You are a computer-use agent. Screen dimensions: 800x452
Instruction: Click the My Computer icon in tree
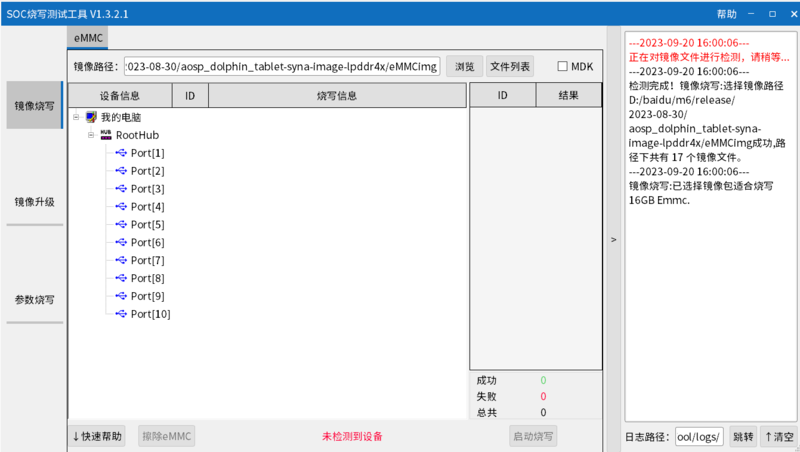pyautogui.click(x=91, y=117)
